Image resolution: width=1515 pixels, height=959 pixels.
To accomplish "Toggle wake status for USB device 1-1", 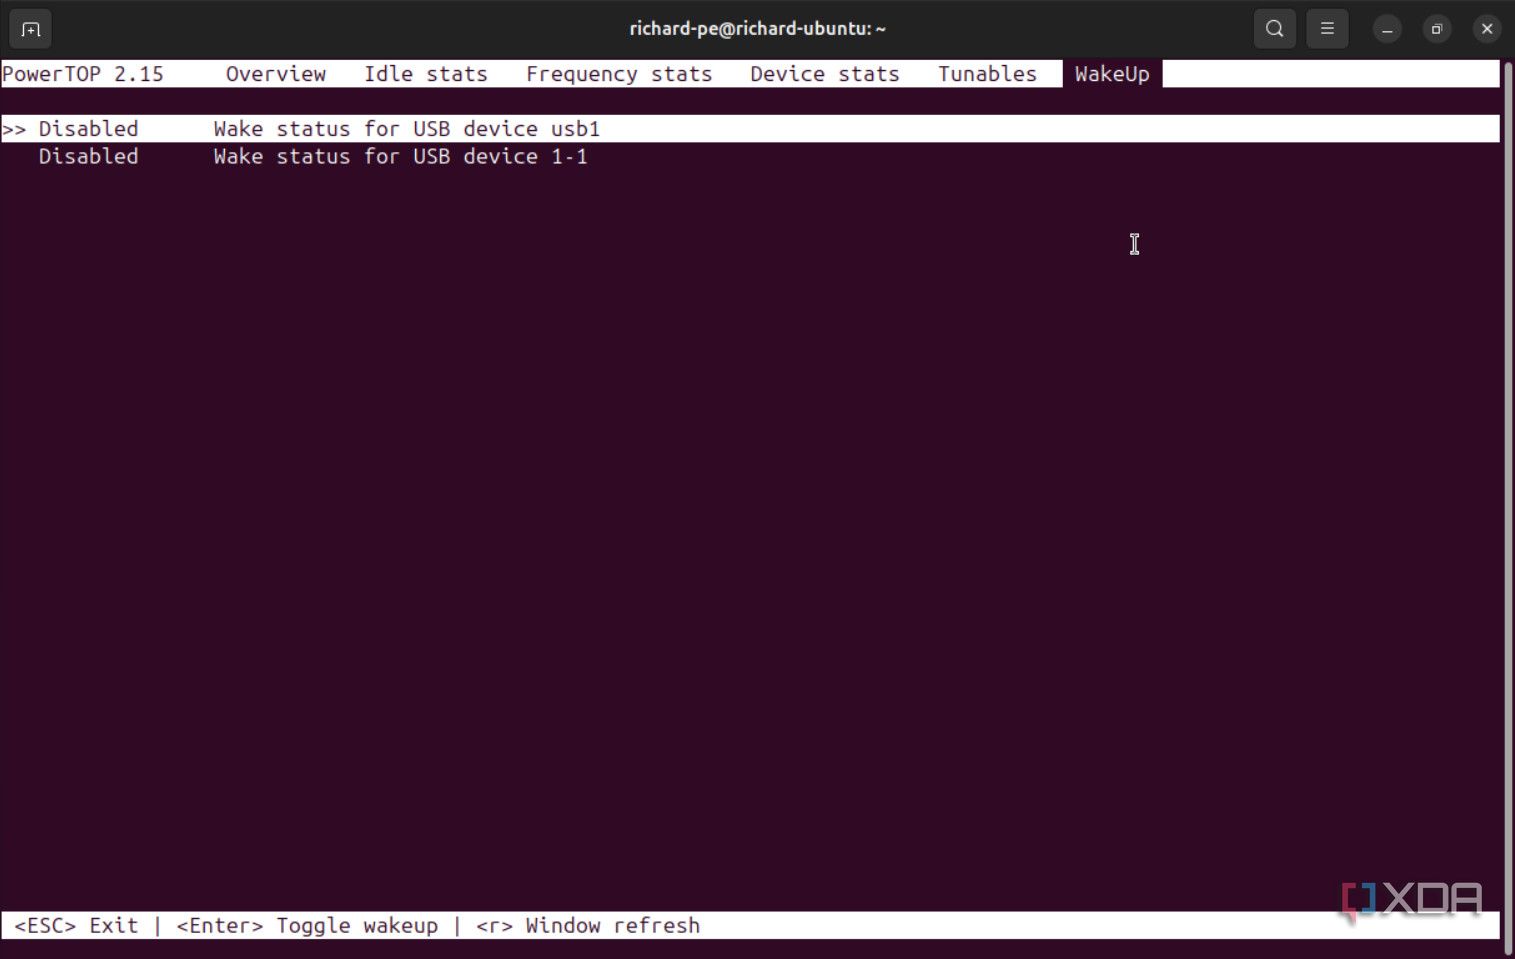I will [750, 156].
